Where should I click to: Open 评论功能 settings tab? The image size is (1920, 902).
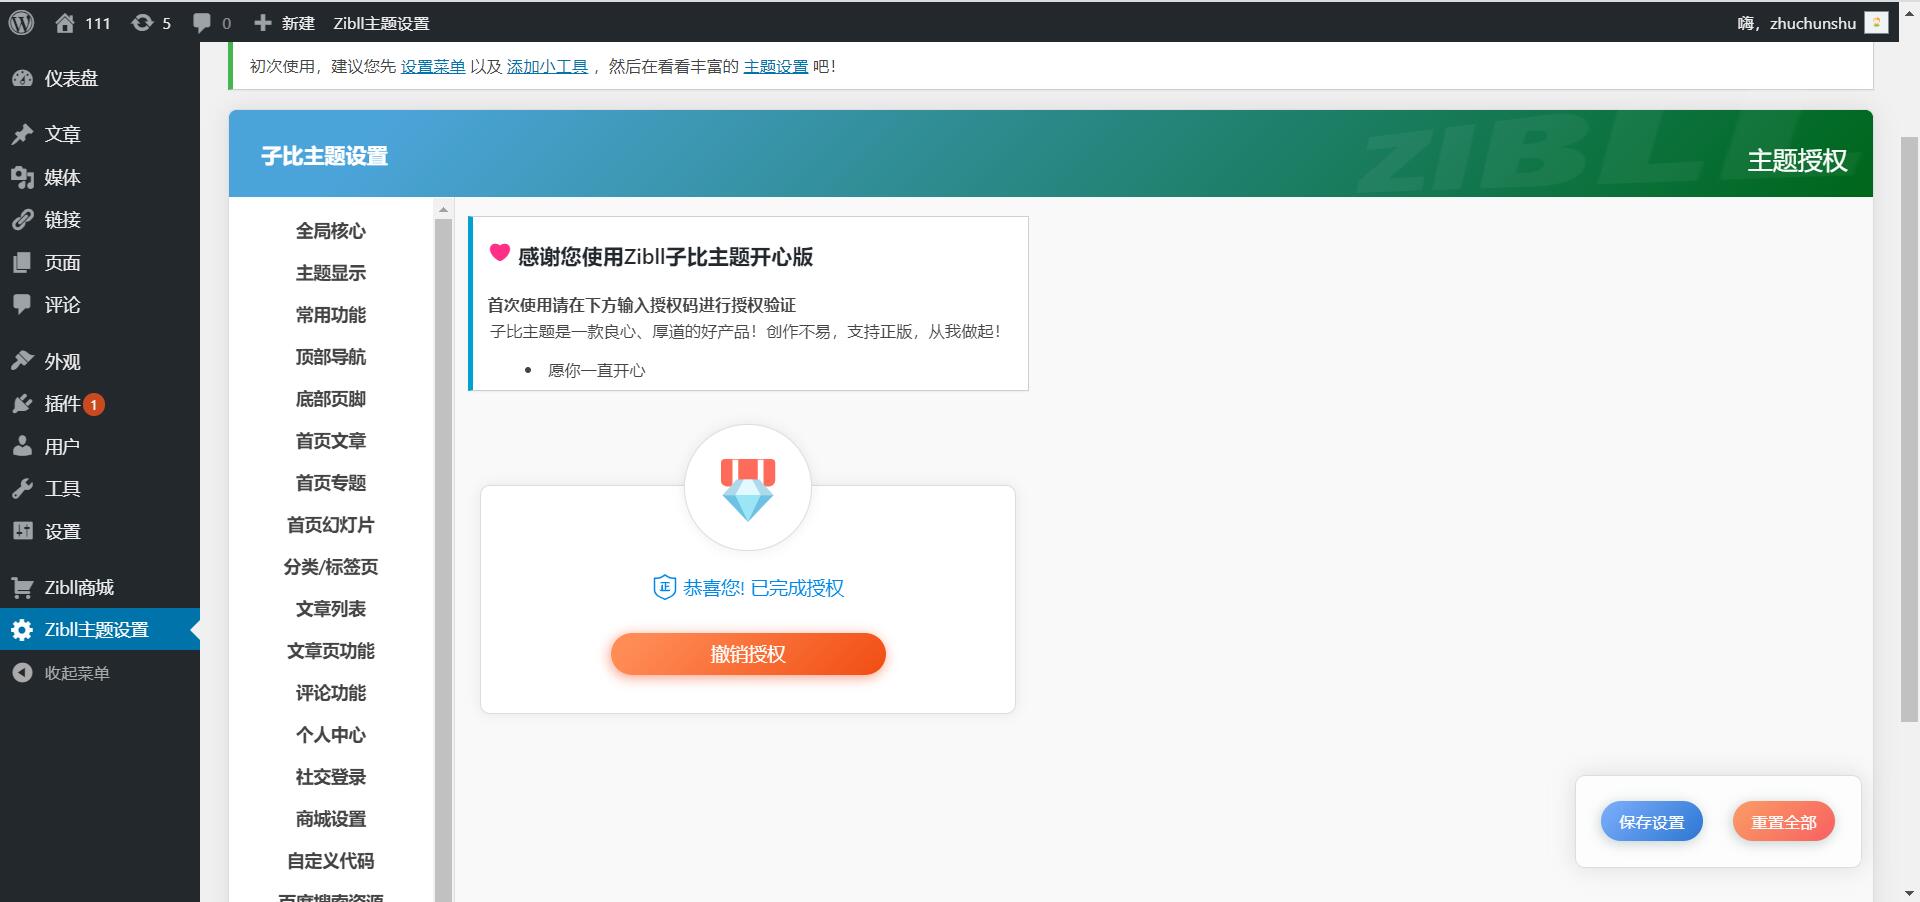[x=331, y=693]
